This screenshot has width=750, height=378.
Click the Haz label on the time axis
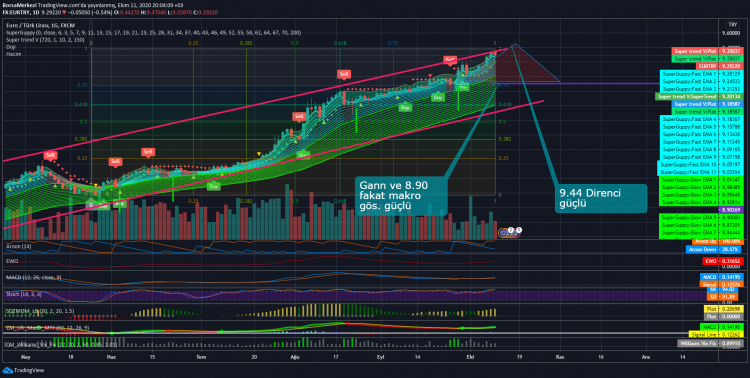tap(111, 357)
